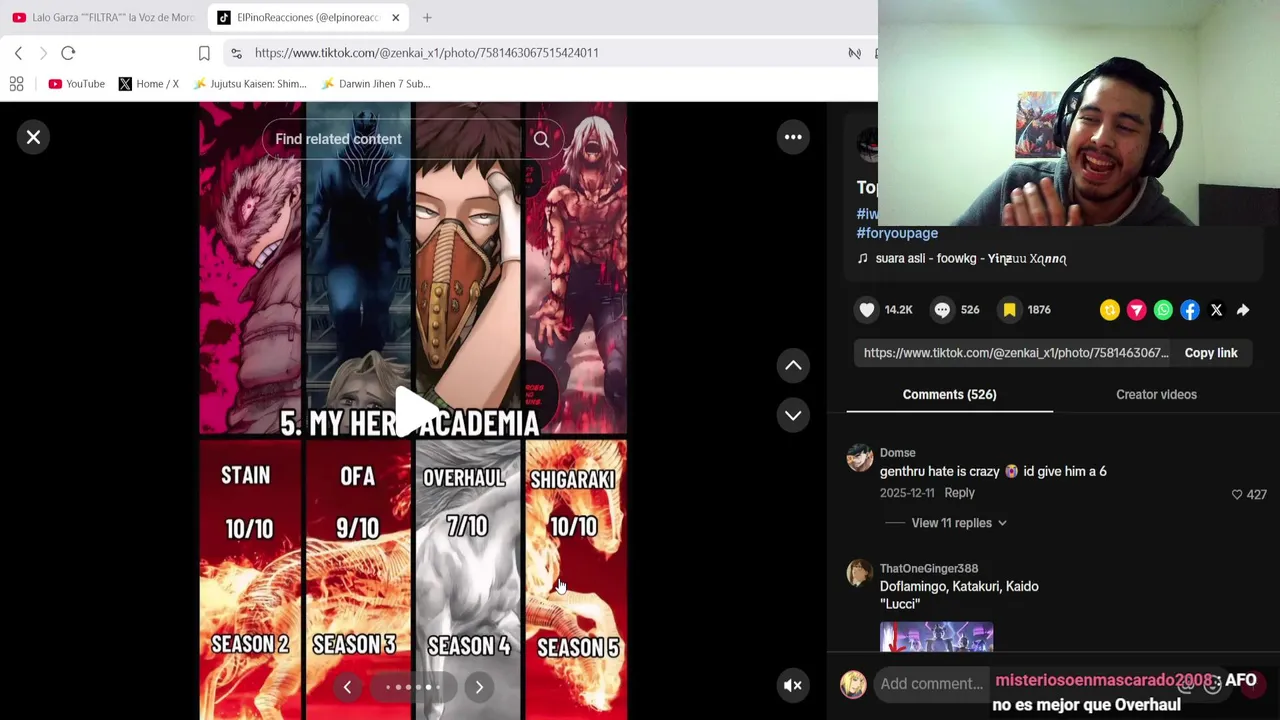This screenshot has height=720, width=1280.
Task: Go back in browser history
Action: (x=18, y=53)
